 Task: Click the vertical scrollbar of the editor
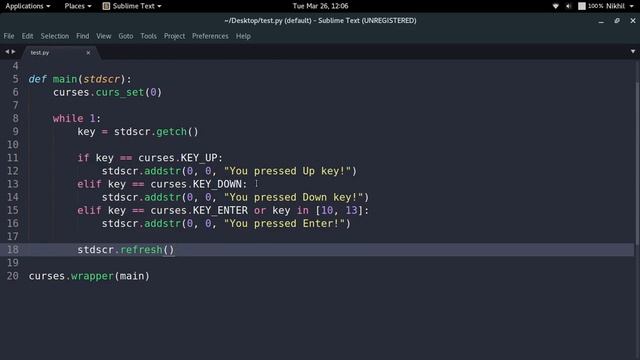(x=637, y=163)
